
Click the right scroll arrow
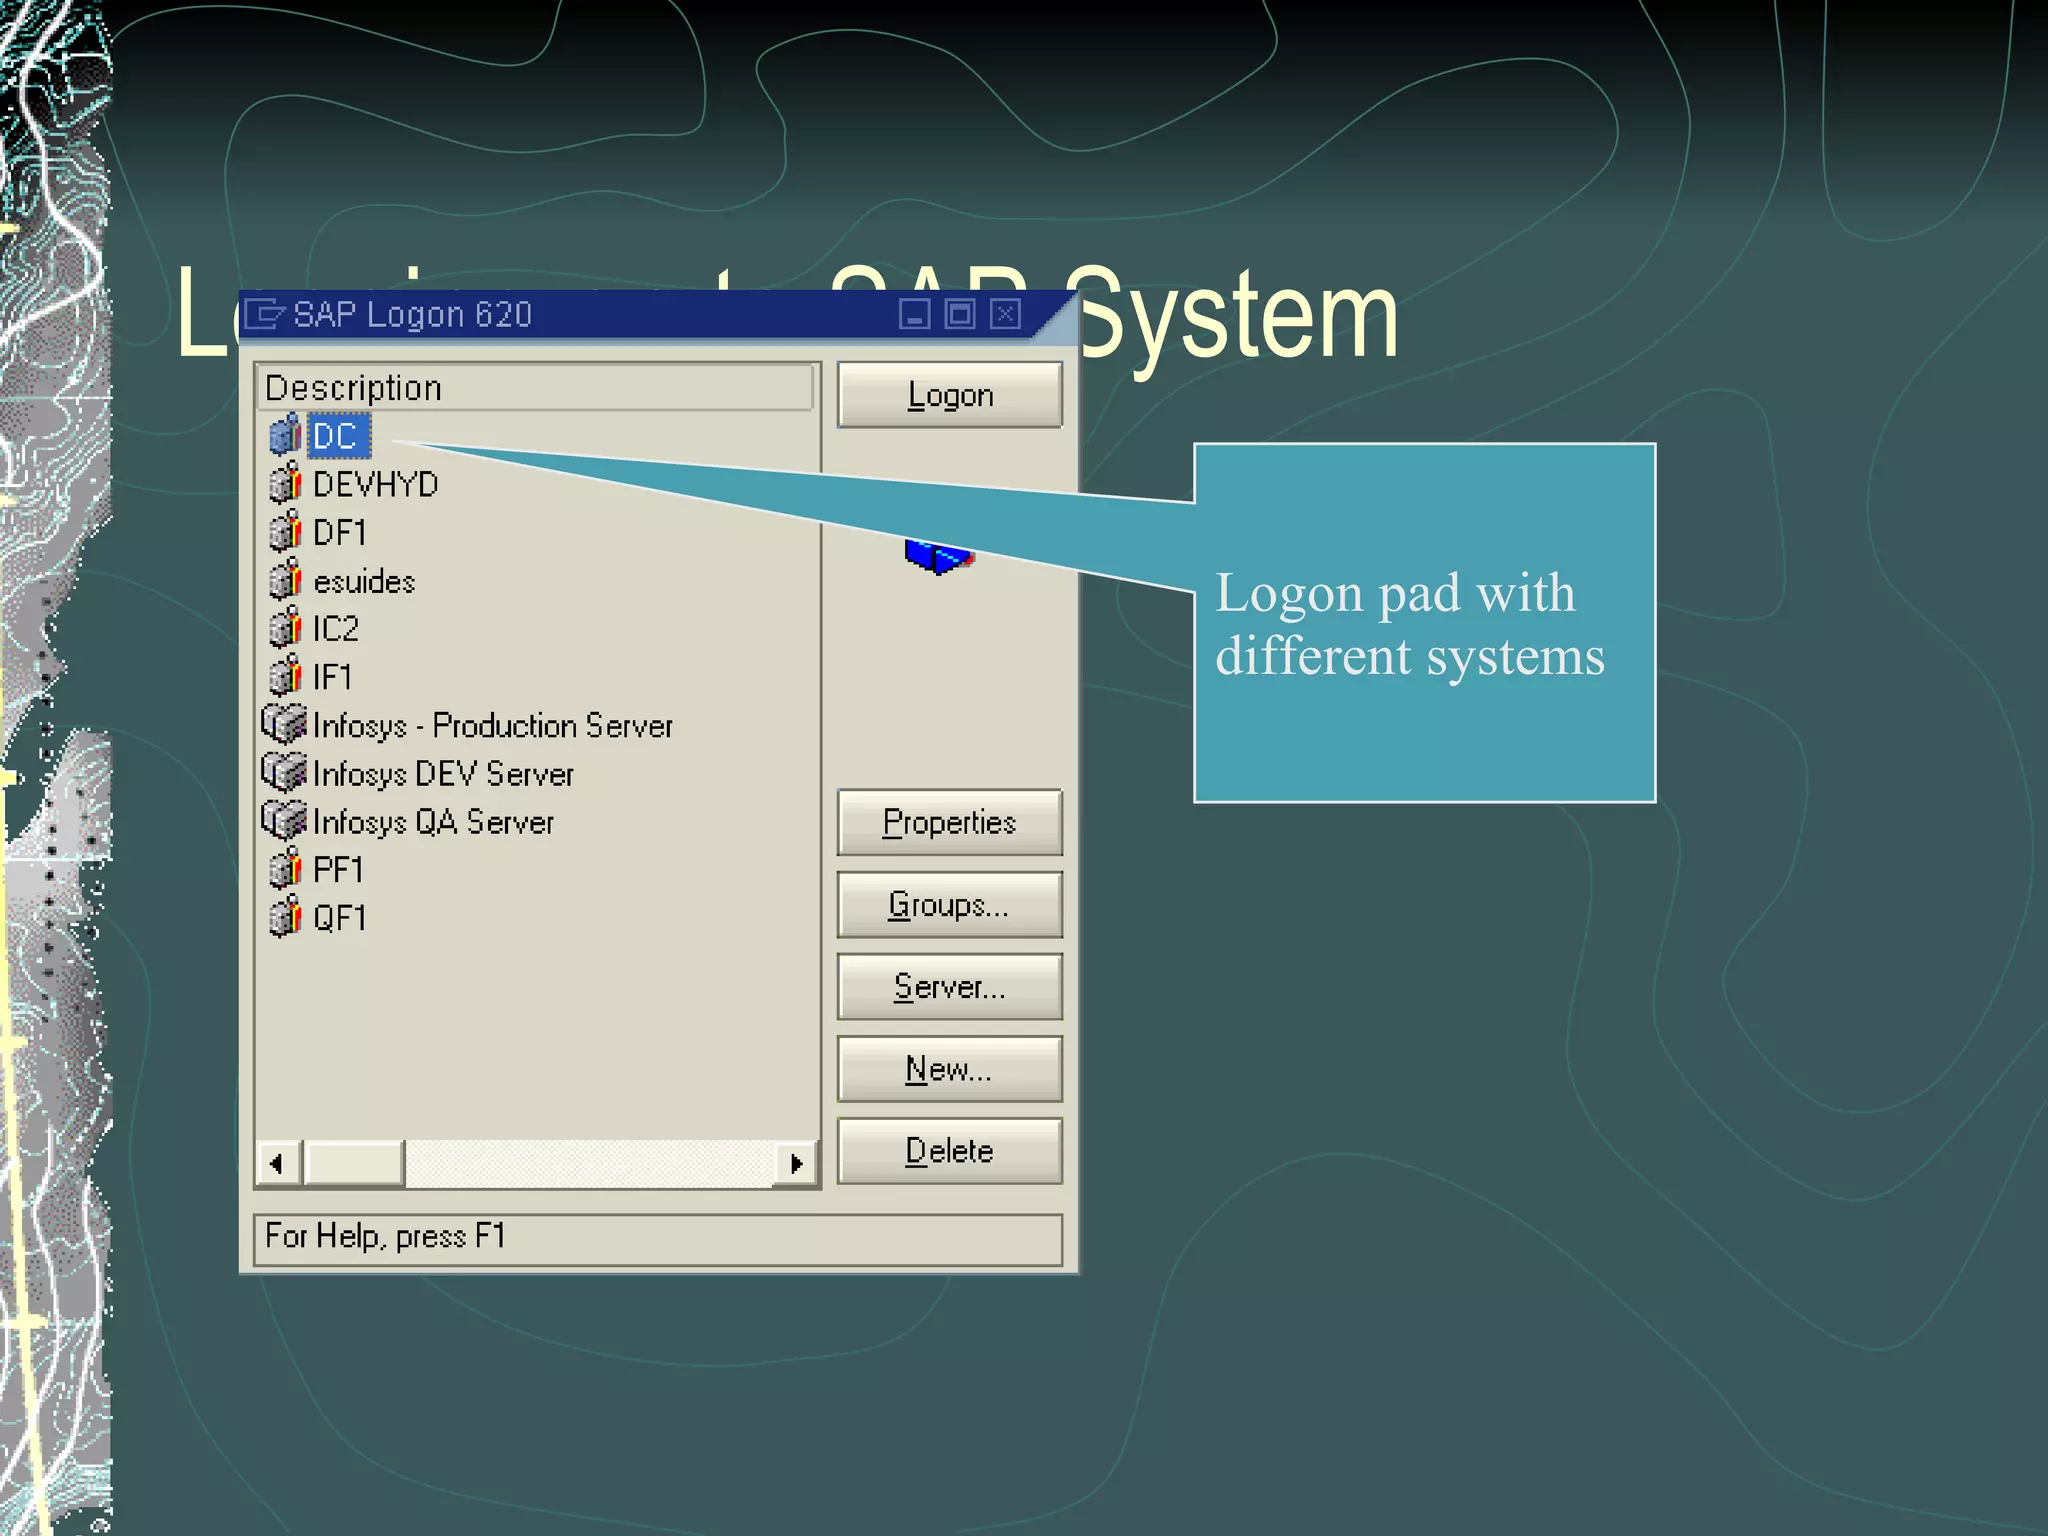(796, 1163)
